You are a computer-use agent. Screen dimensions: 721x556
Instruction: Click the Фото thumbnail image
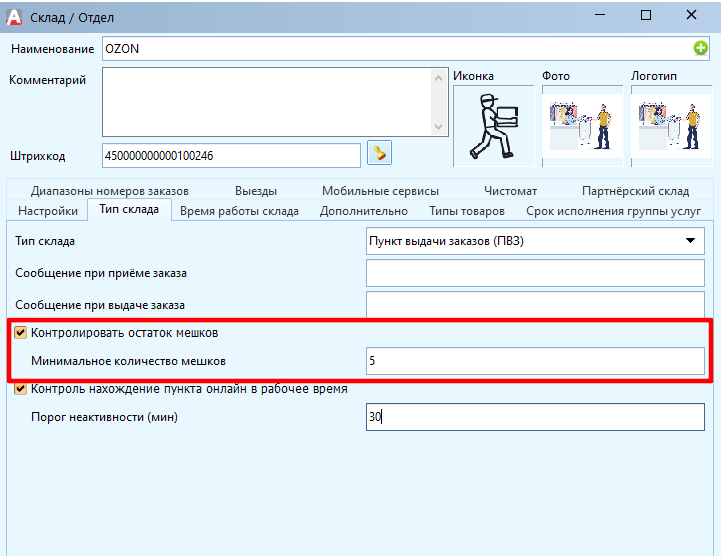coord(580,126)
